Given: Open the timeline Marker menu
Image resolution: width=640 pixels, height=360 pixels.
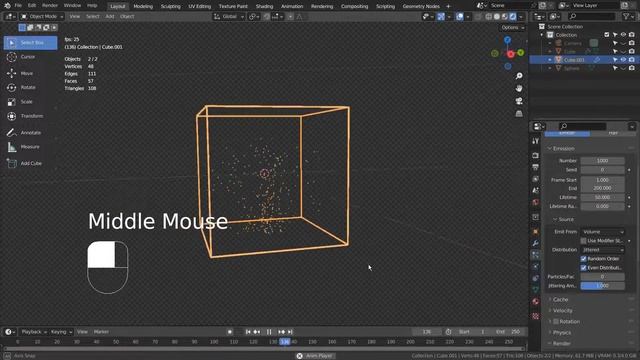Looking at the screenshot, I should pos(101,332).
